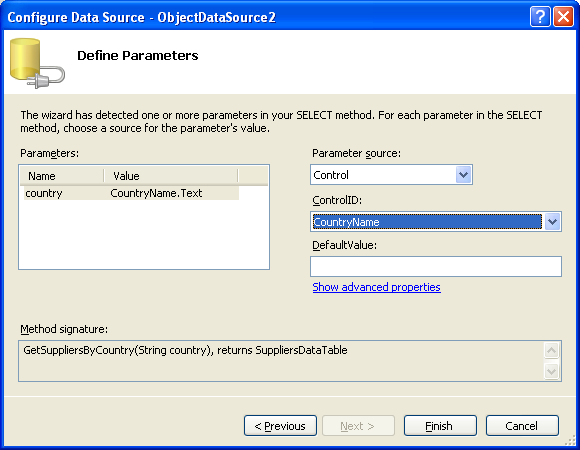The width and height of the screenshot is (580, 450).
Task: Click CountryName.Text value cell
Action: pos(156,193)
